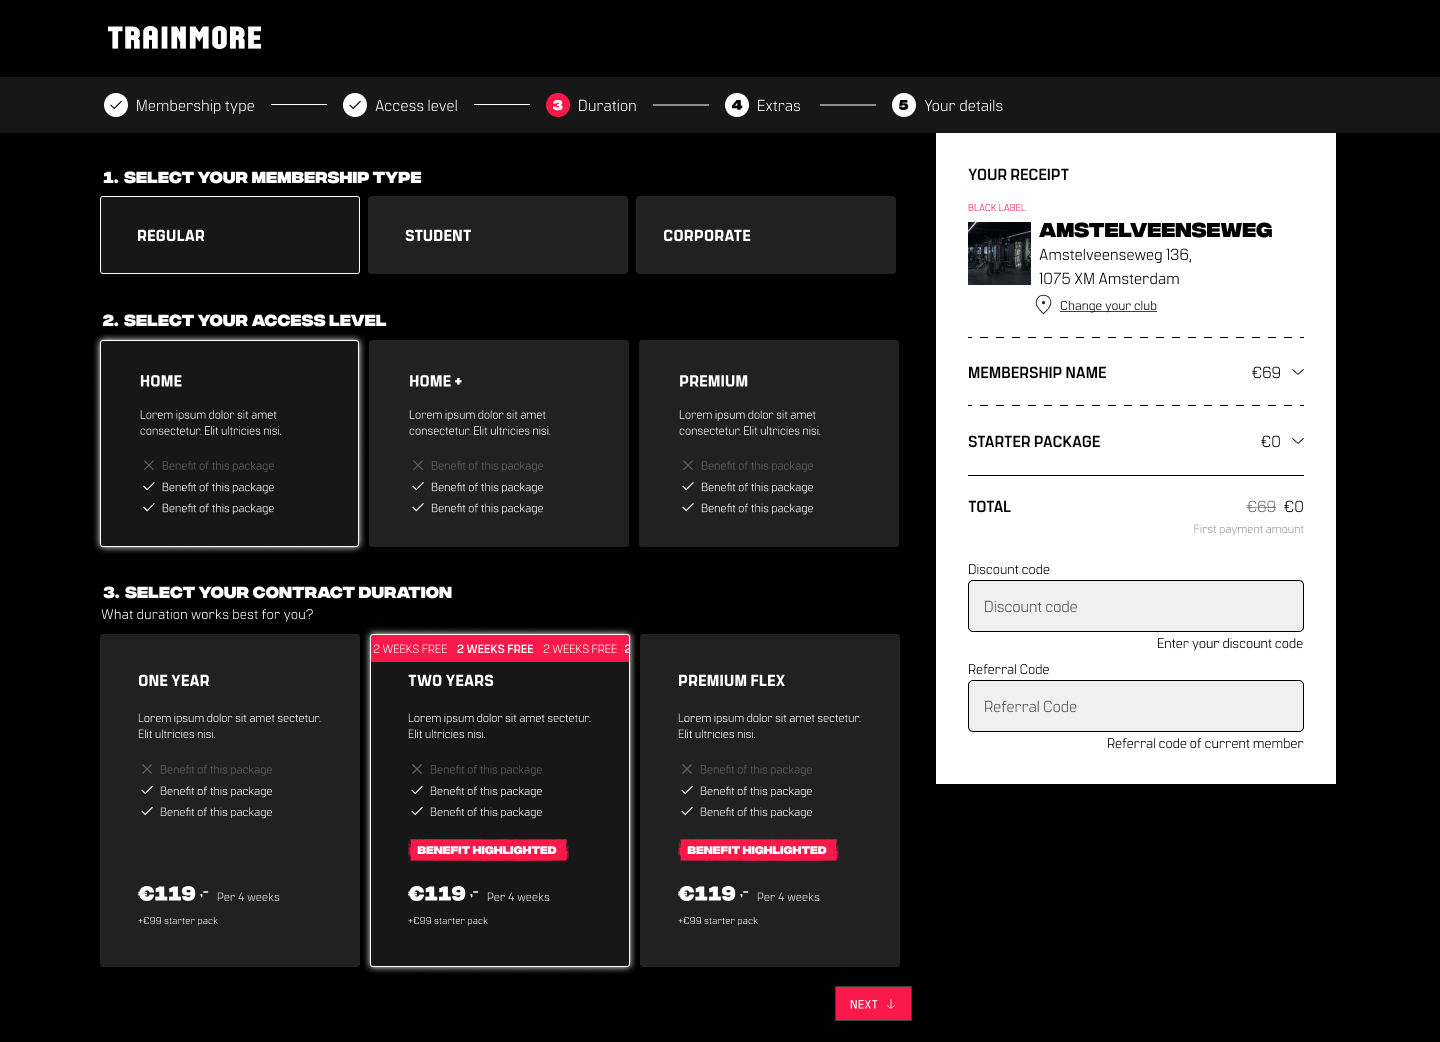Click '3. Select your contract duration' heading
The height and width of the screenshot is (1042, 1440).
[x=278, y=592]
